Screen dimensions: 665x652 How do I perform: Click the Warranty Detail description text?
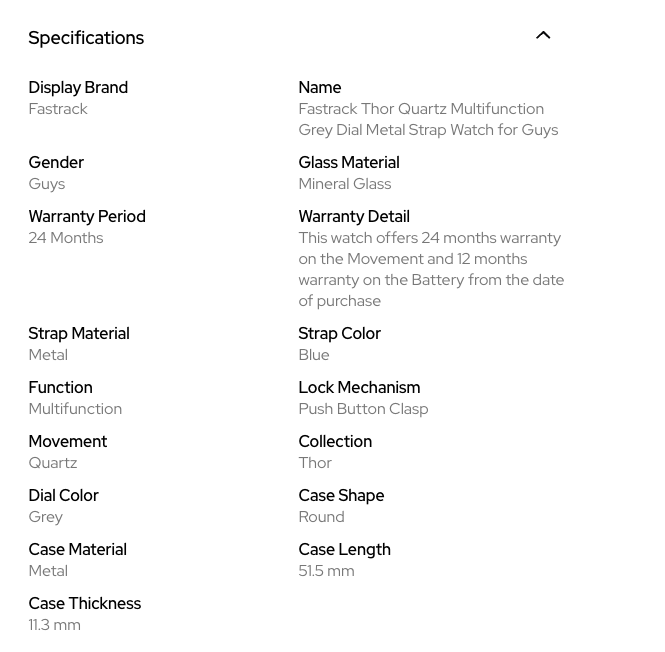point(431,269)
